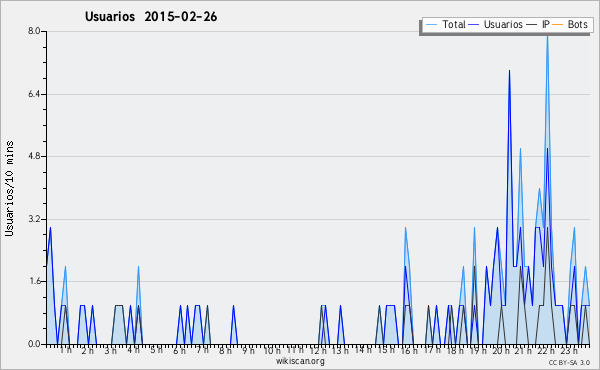This screenshot has width=600, height=370.
Task: Click the chart title Usuarios 2015-02-26
Action: coord(151,16)
